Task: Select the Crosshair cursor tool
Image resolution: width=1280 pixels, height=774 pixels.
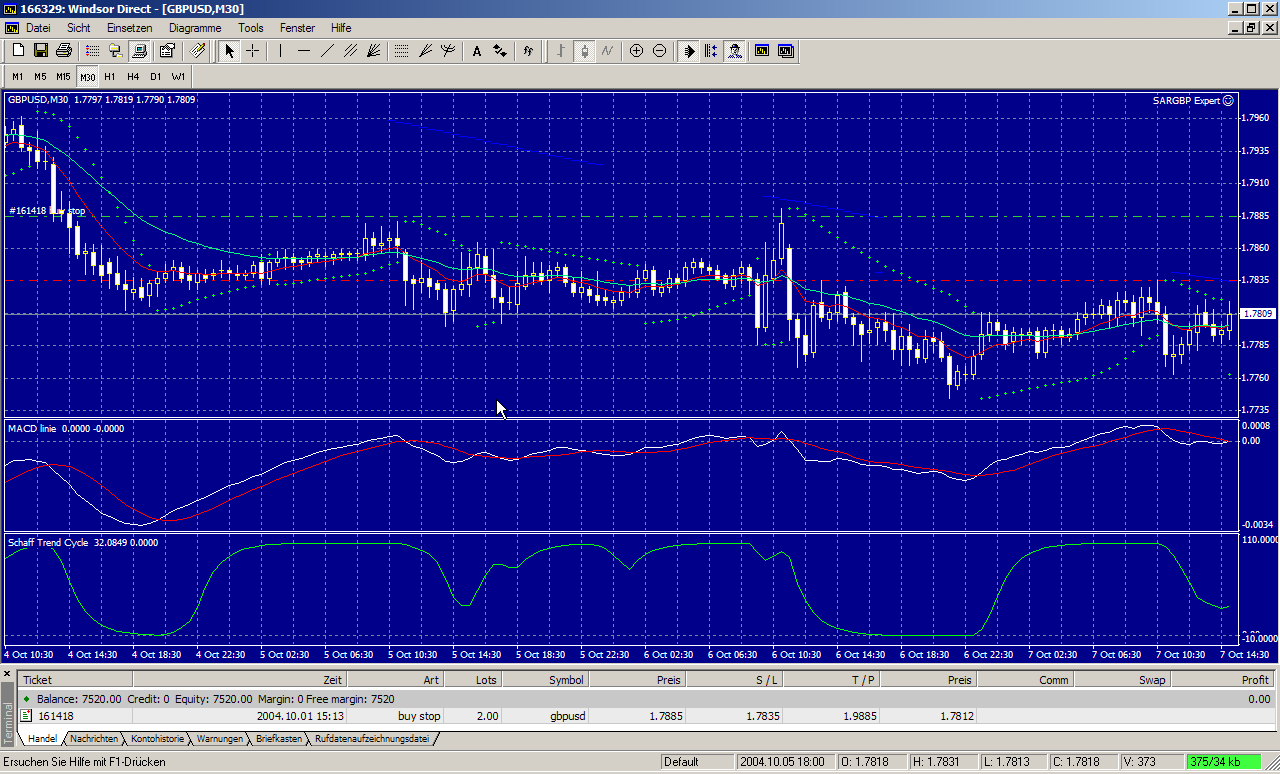Action: (x=253, y=51)
